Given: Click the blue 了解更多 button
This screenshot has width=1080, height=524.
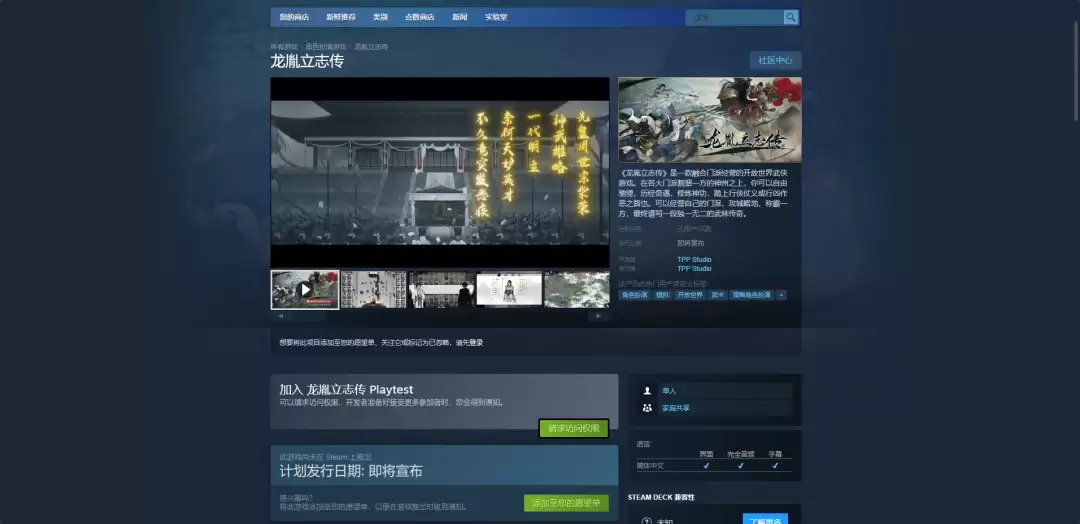Looking at the screenshot, I should point(765,520).
